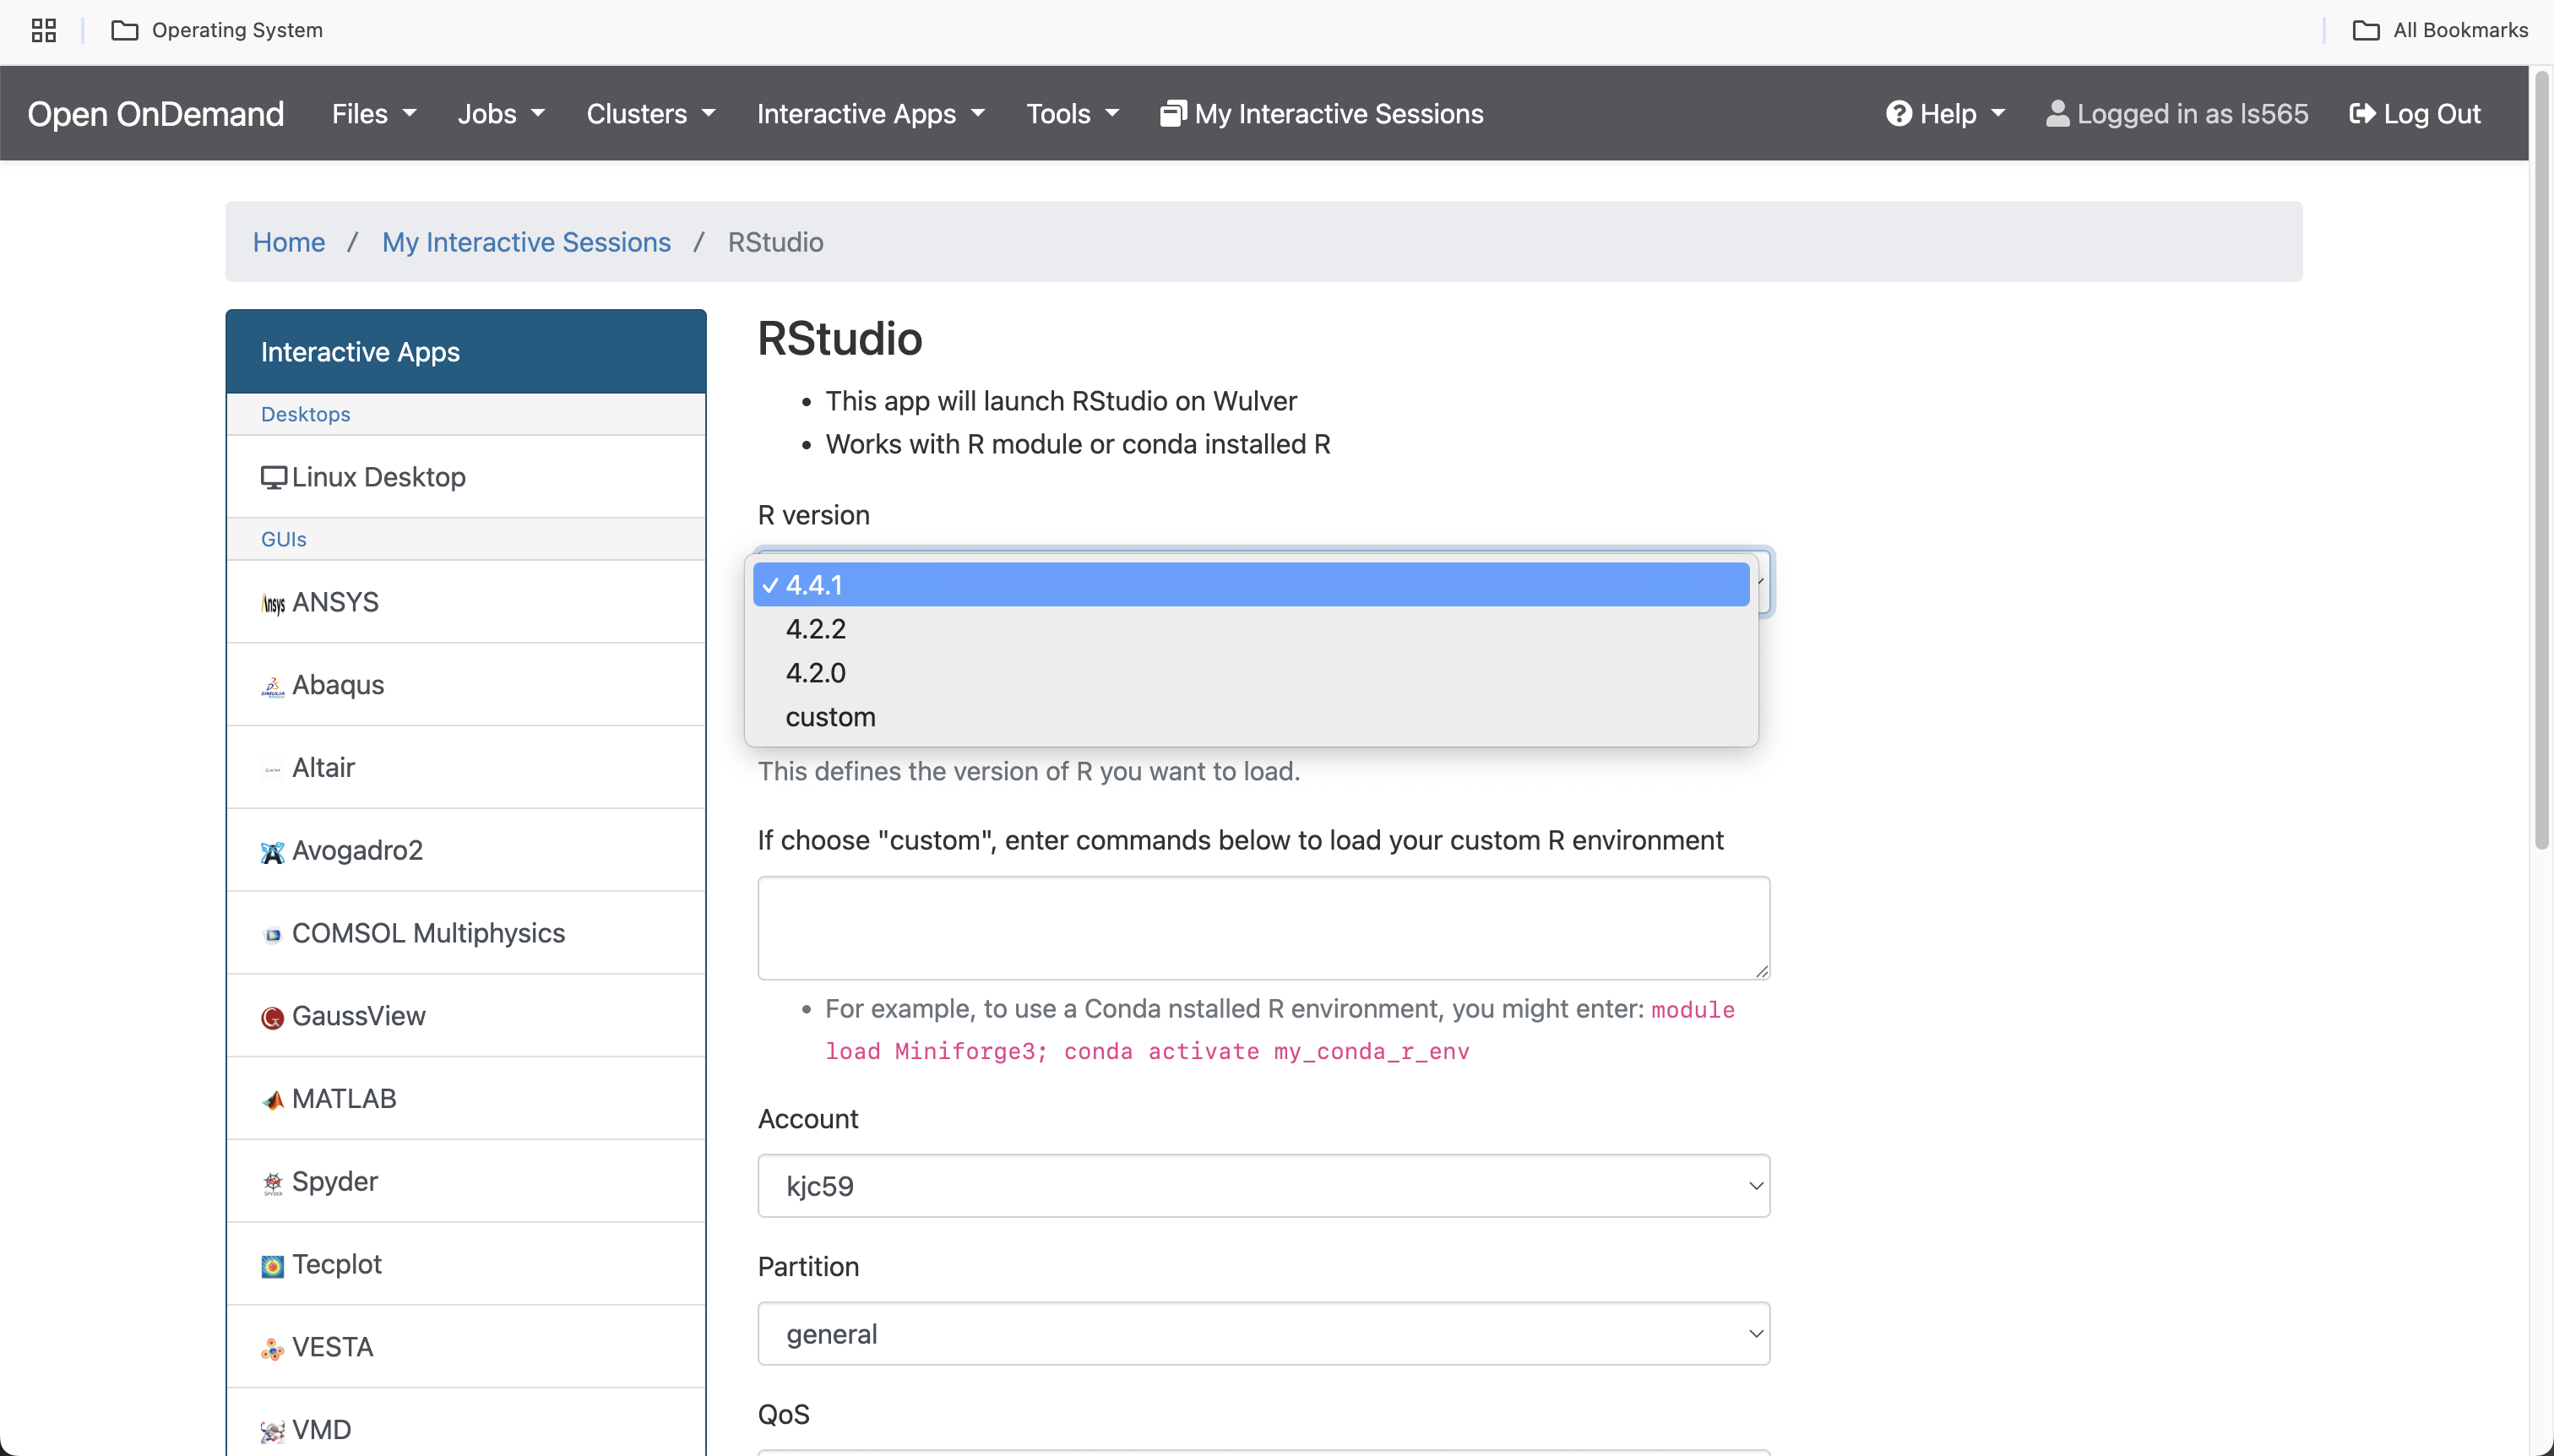Open the Partition dropdown showing general
The height and width of the screenshot is (1456, 2554).
(x=1264, y=1333)
